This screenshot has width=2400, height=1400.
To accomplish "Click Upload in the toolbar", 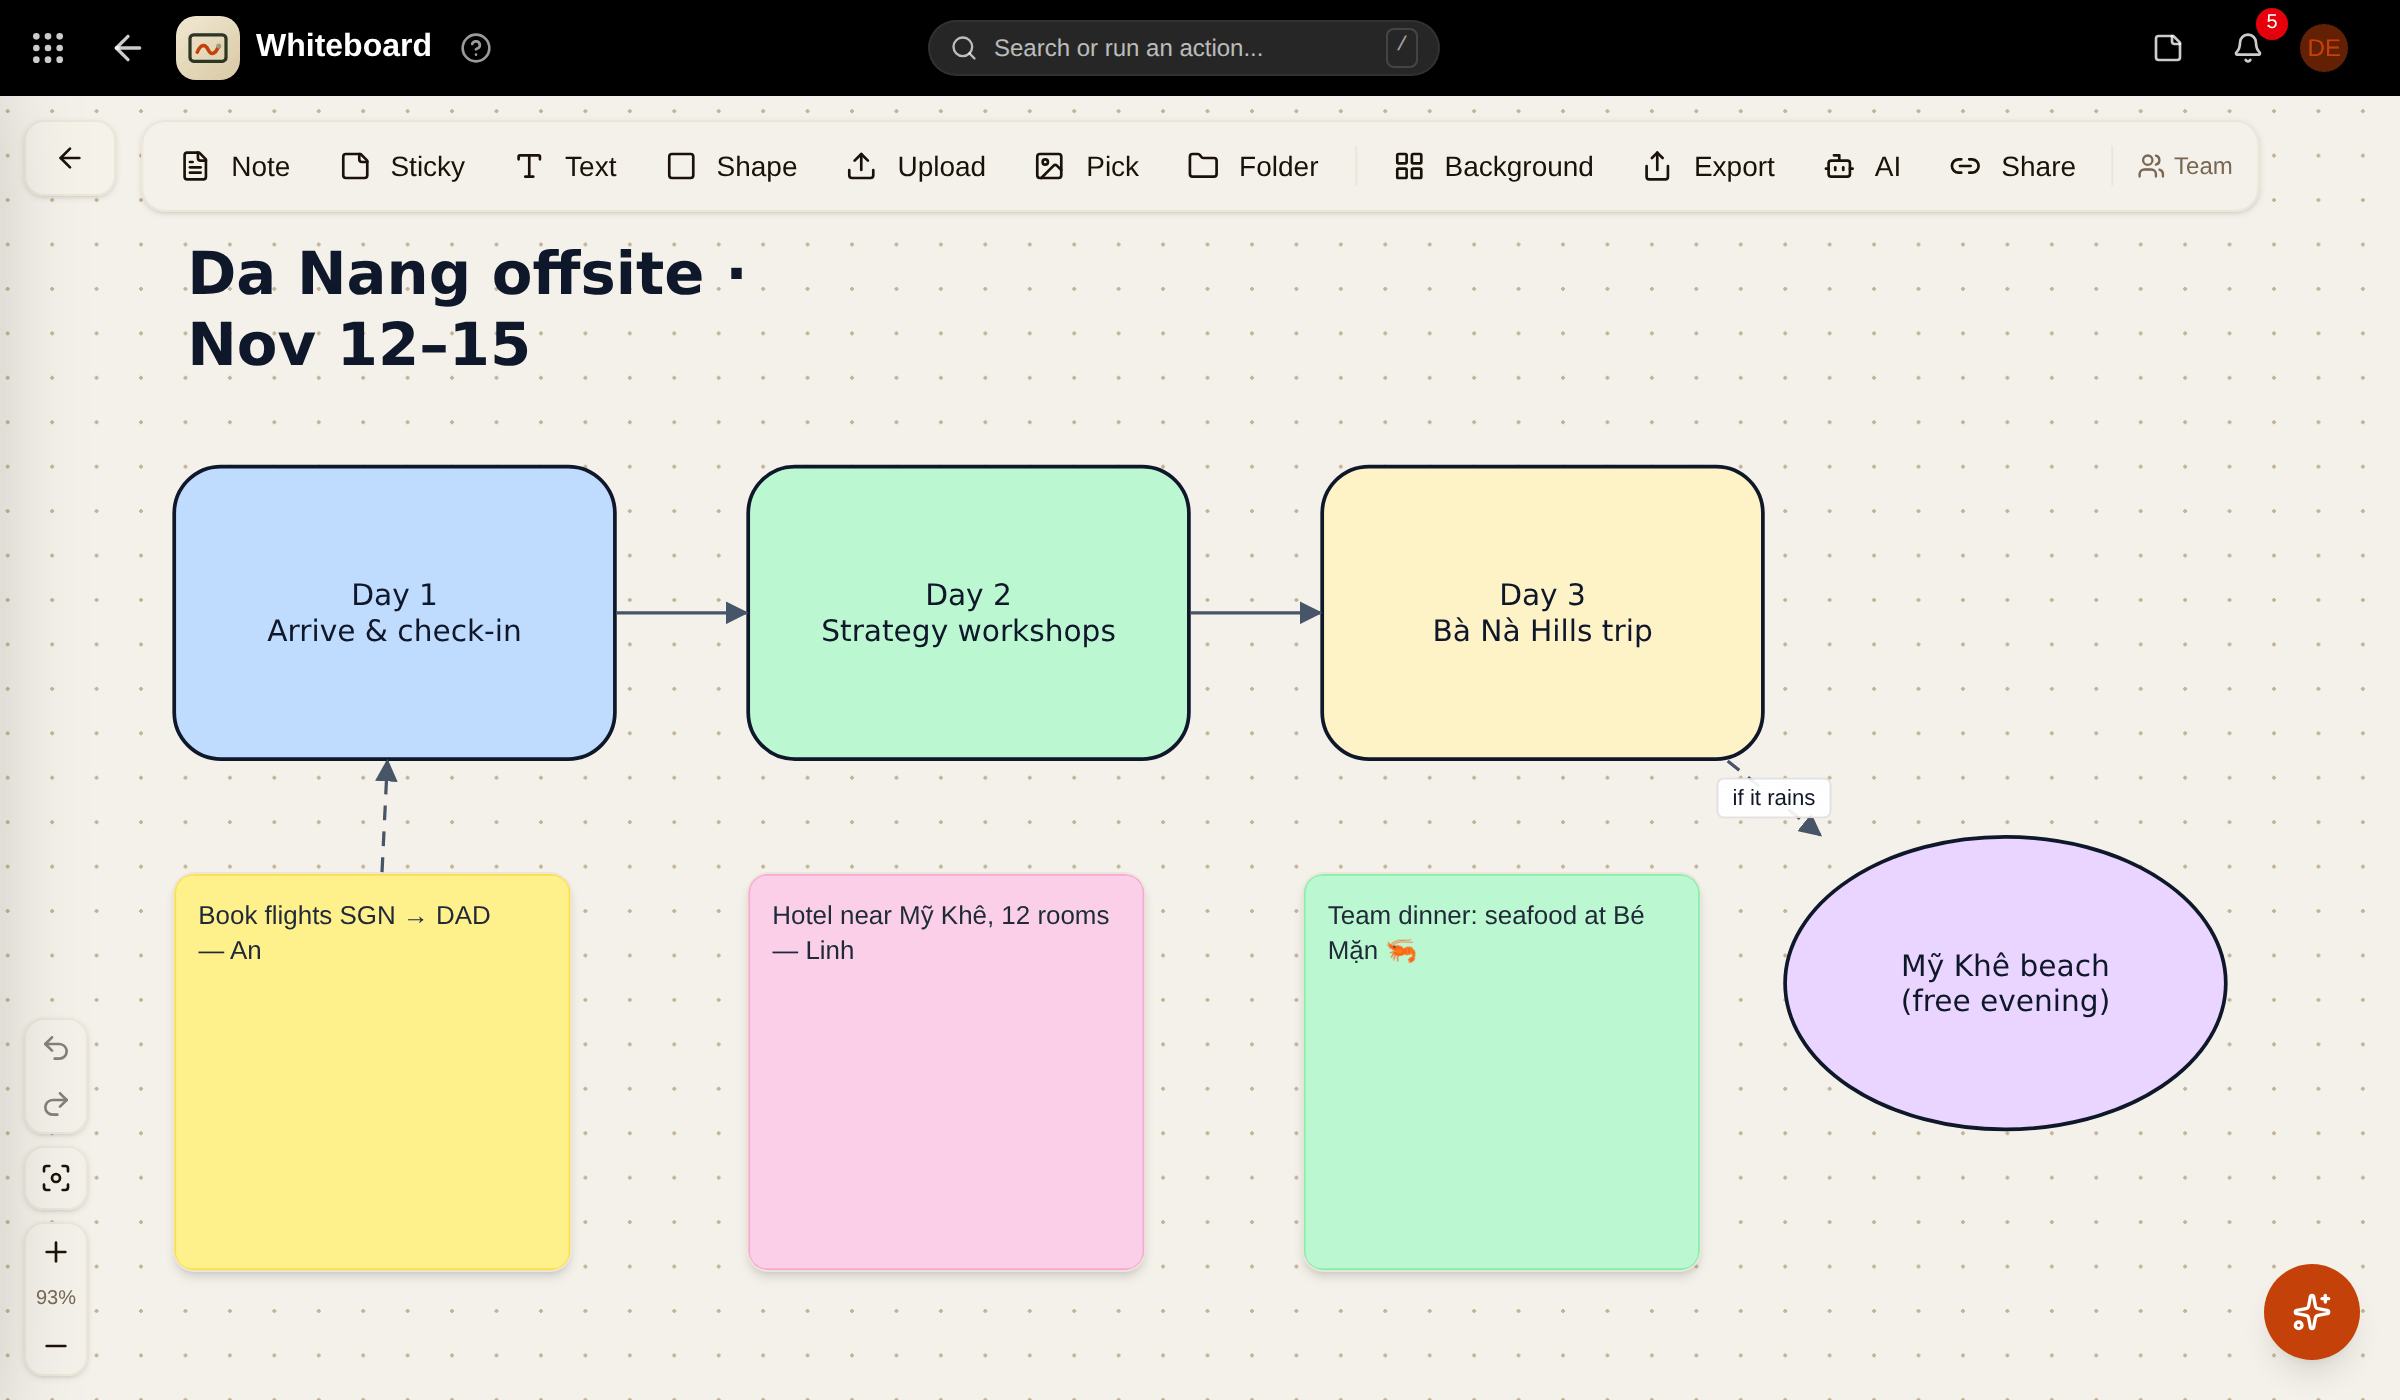I will click(916, 166).
